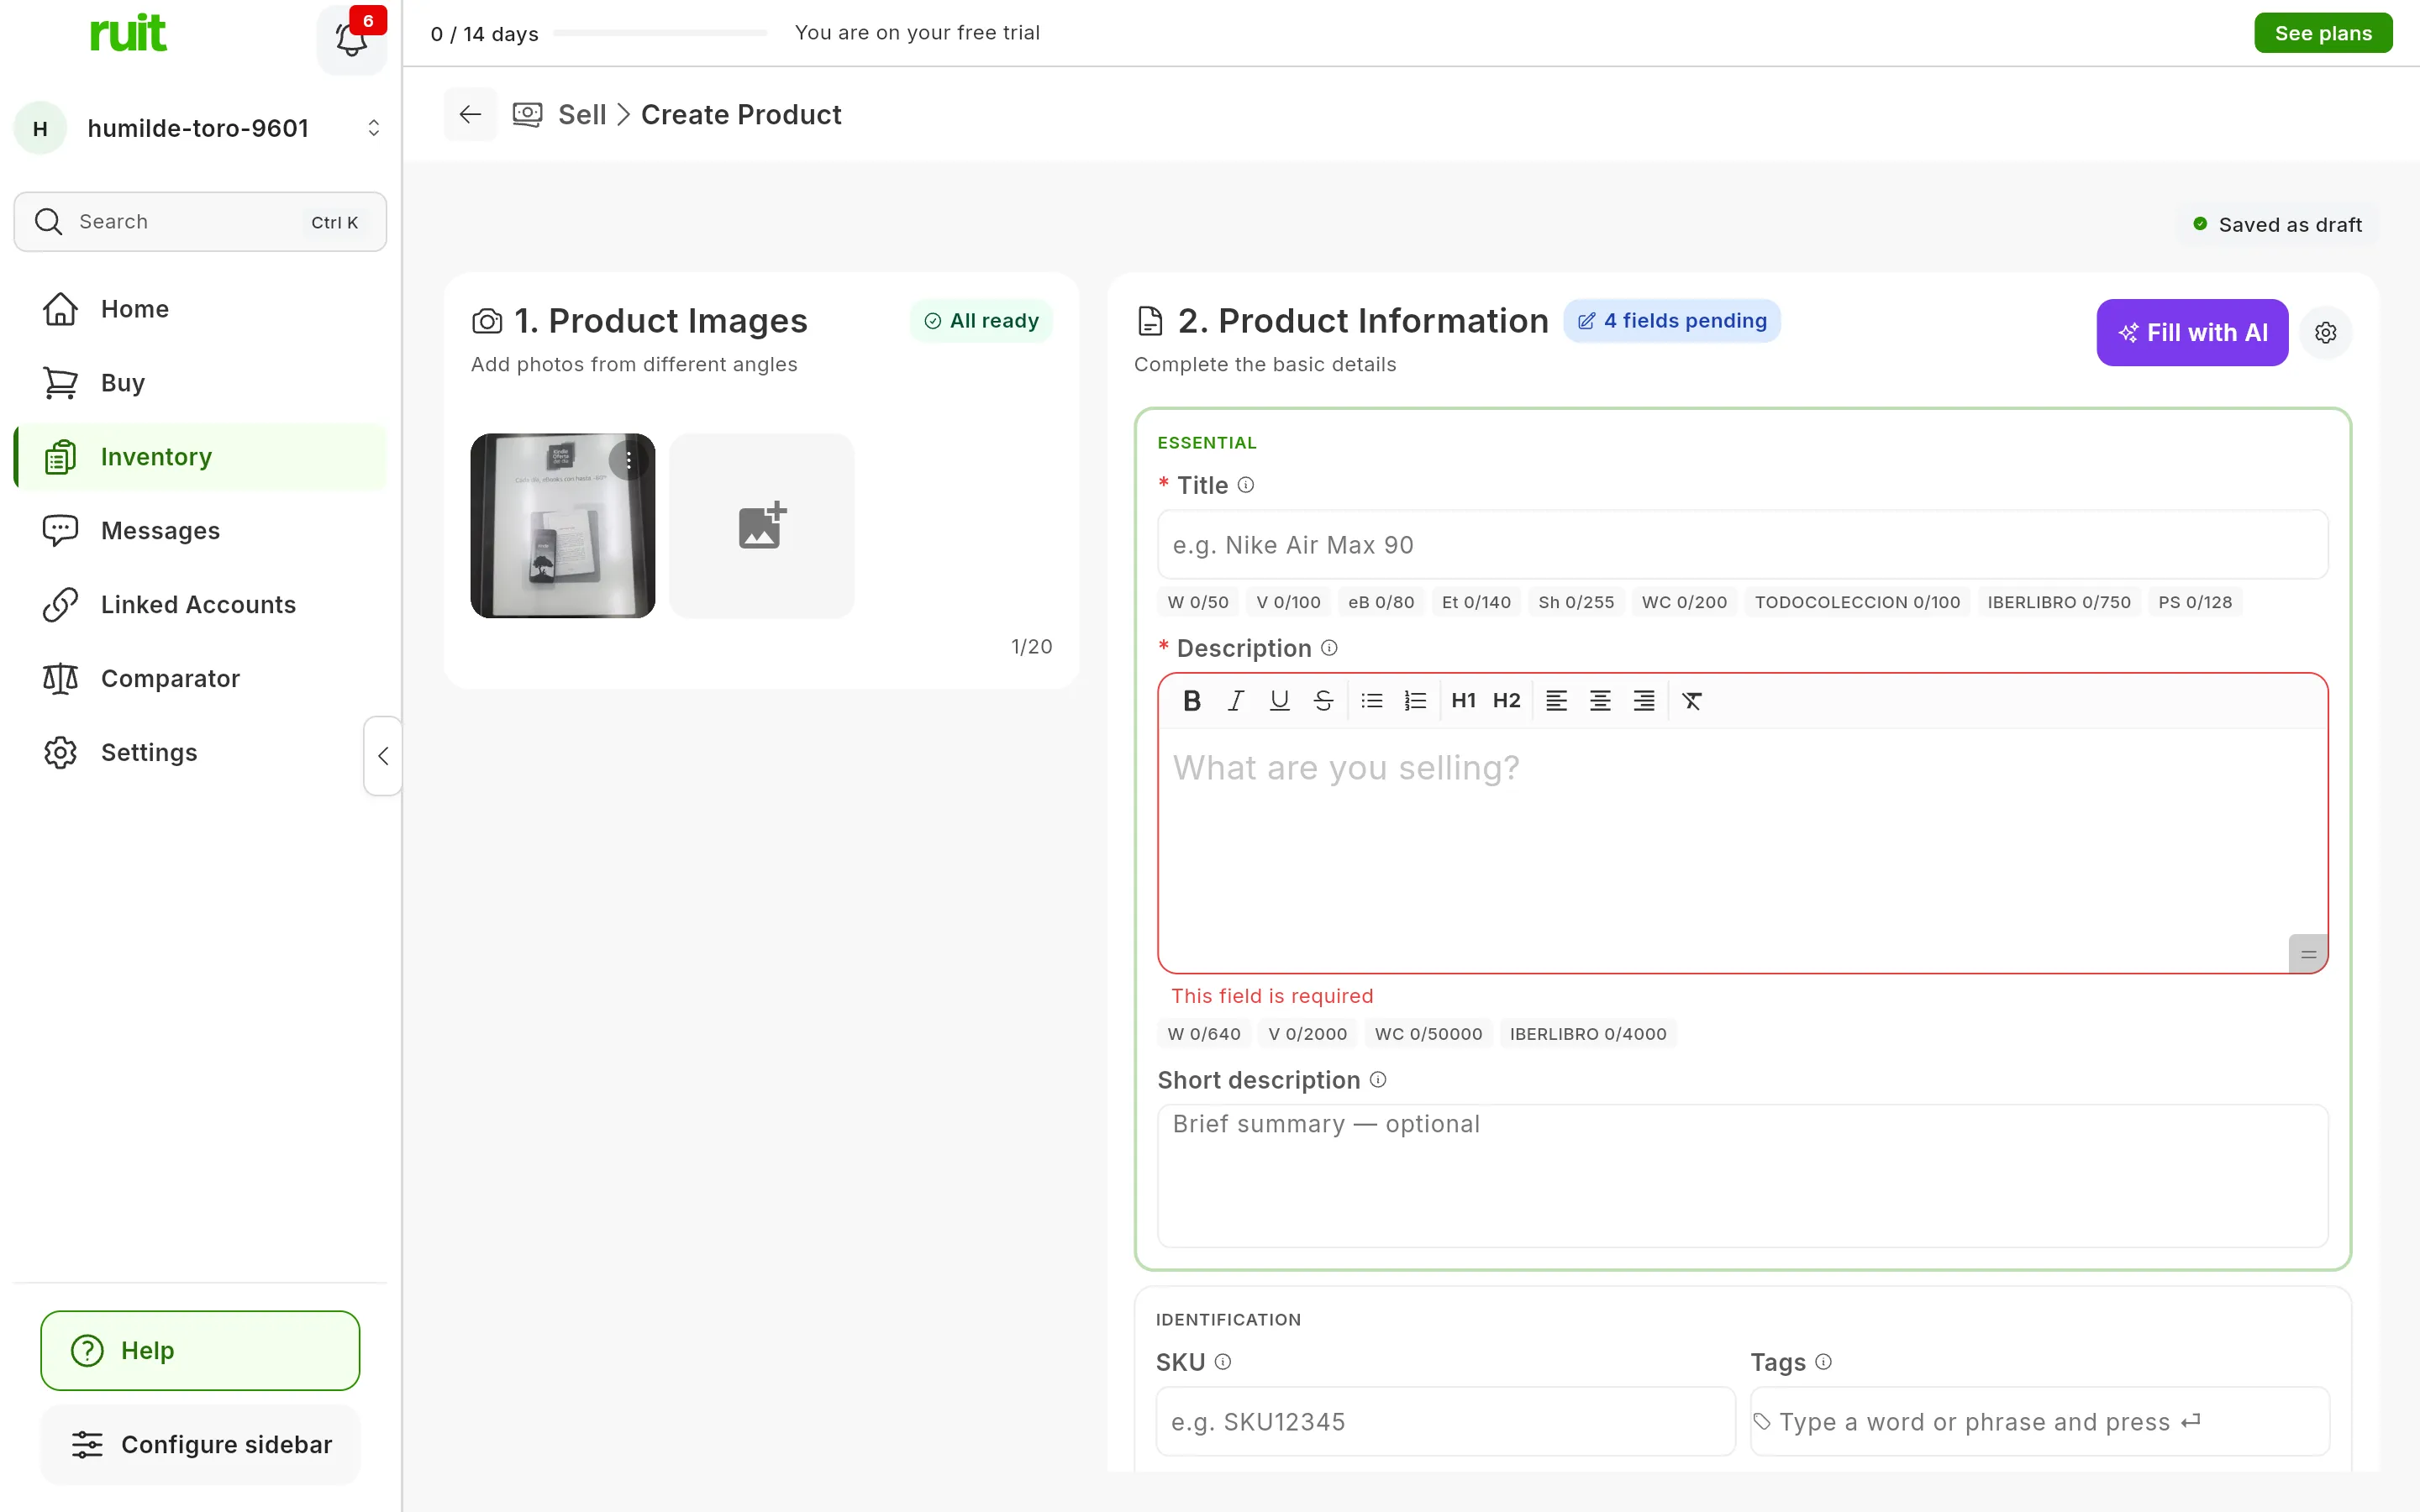2420x1512 pixels.
Task: Collapse the sidebar with the chevron
Action: coord(383,756)
